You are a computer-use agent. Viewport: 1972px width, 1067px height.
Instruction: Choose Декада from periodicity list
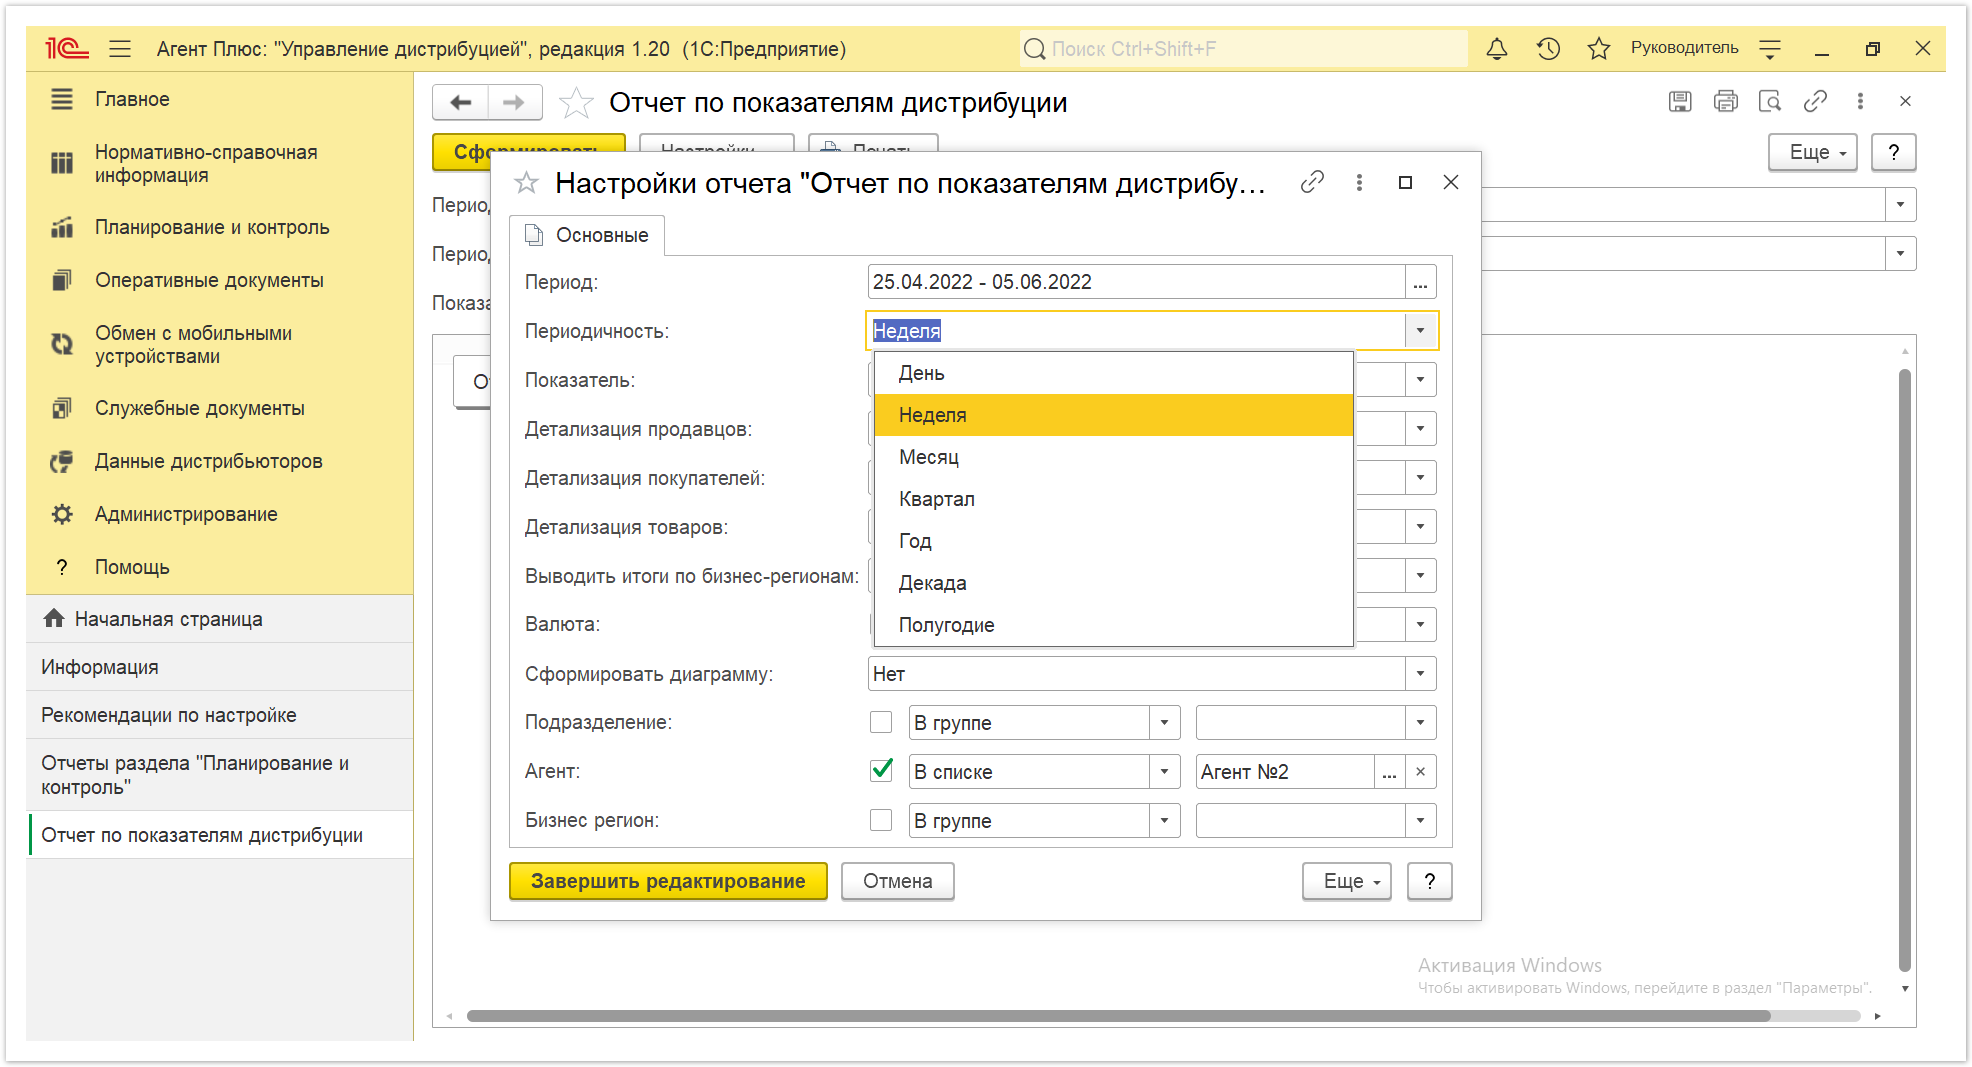pyautogui.click(x=1113, y=583)
